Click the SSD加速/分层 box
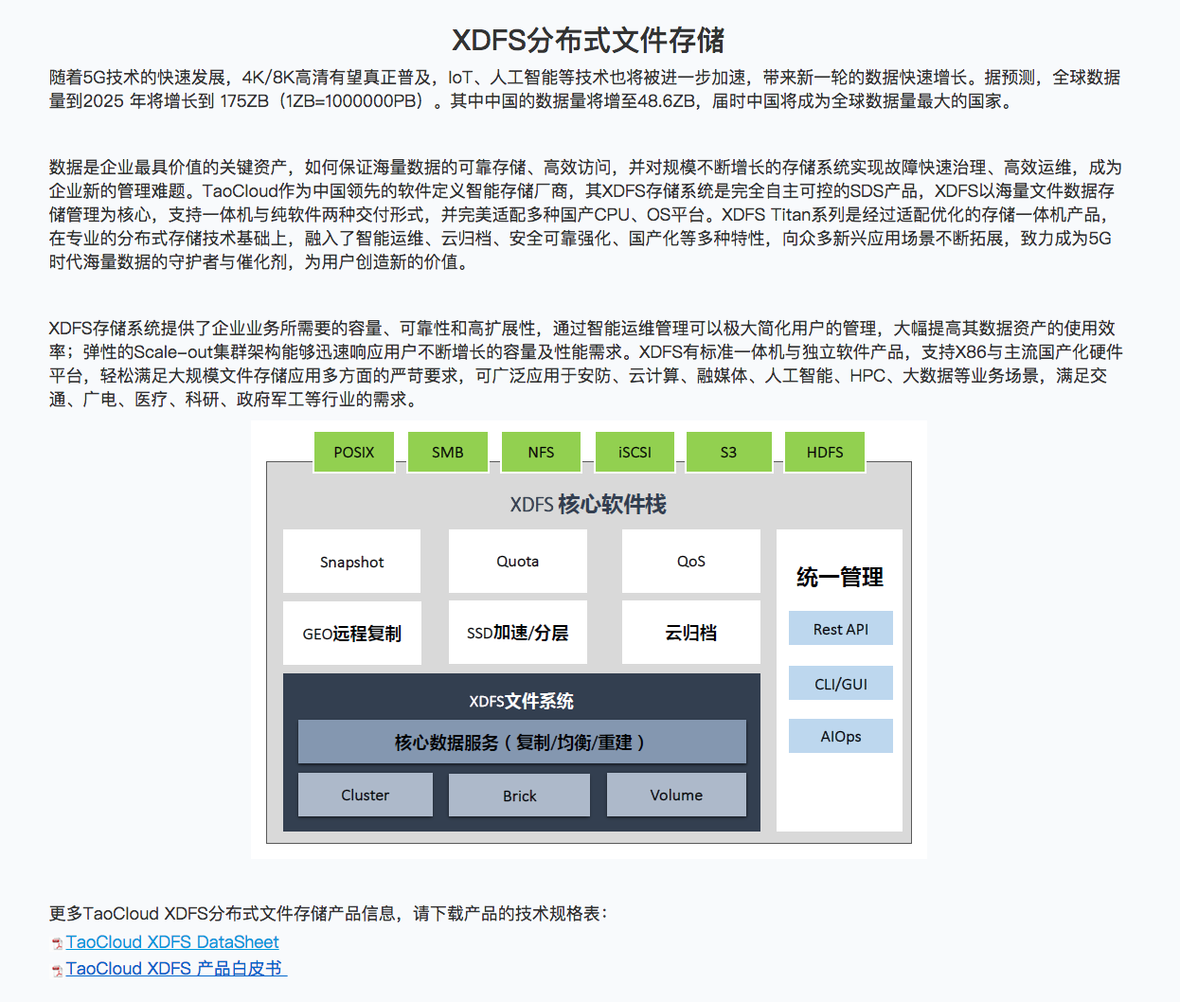This screenshot has width=1180, height=1002. 518,632
